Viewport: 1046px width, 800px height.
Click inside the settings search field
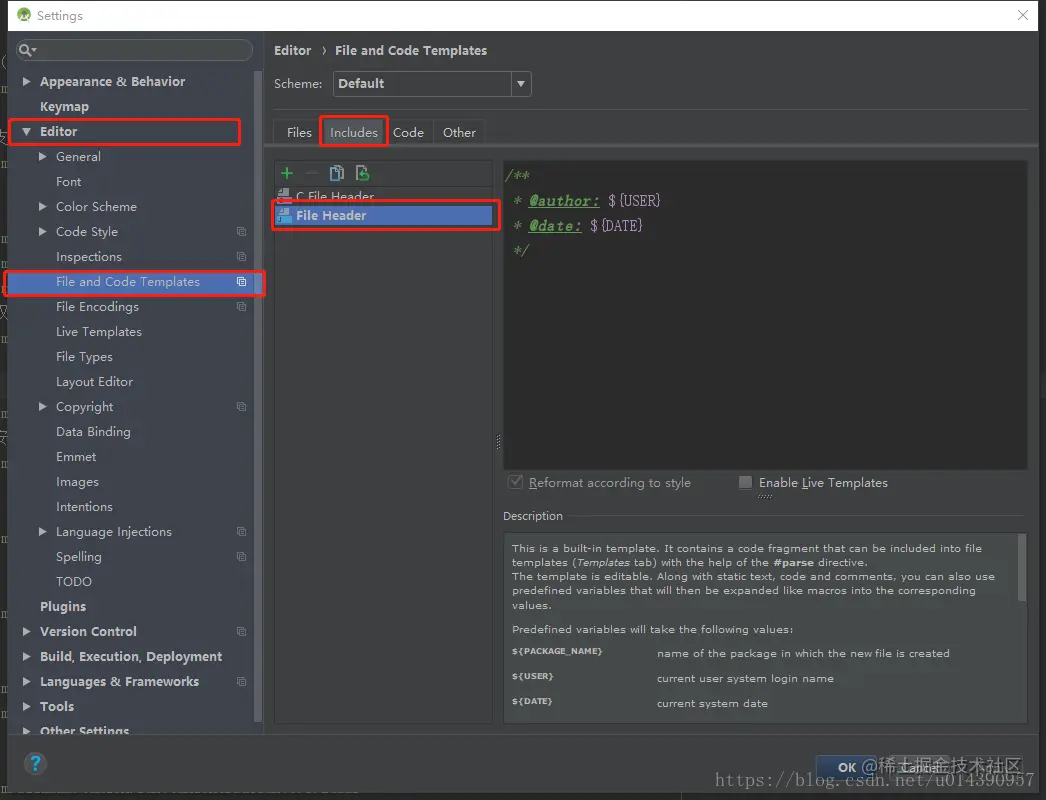click(x=134, y=50)
